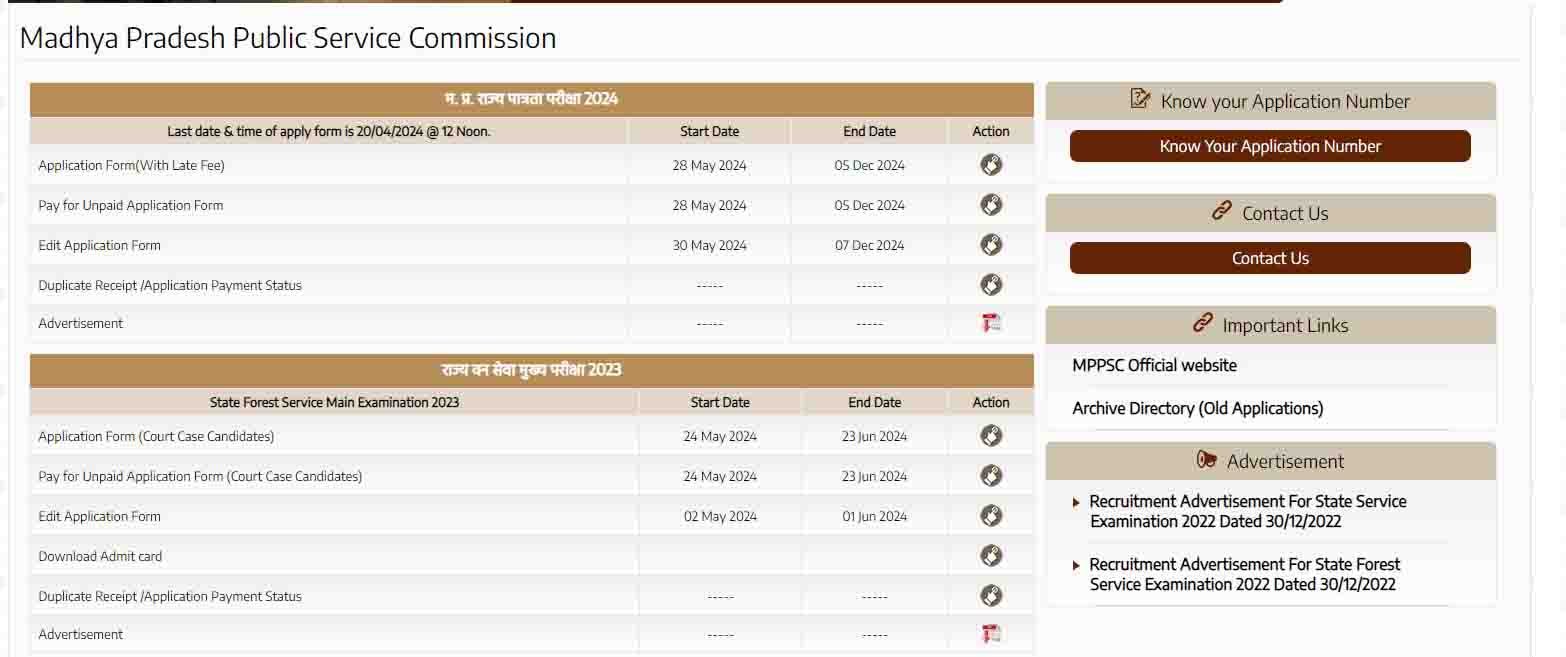The height and width of the screenshot is (657, 1566).
Task: Click the link icon beside Contact Us heading
Action: point(1221,211)
